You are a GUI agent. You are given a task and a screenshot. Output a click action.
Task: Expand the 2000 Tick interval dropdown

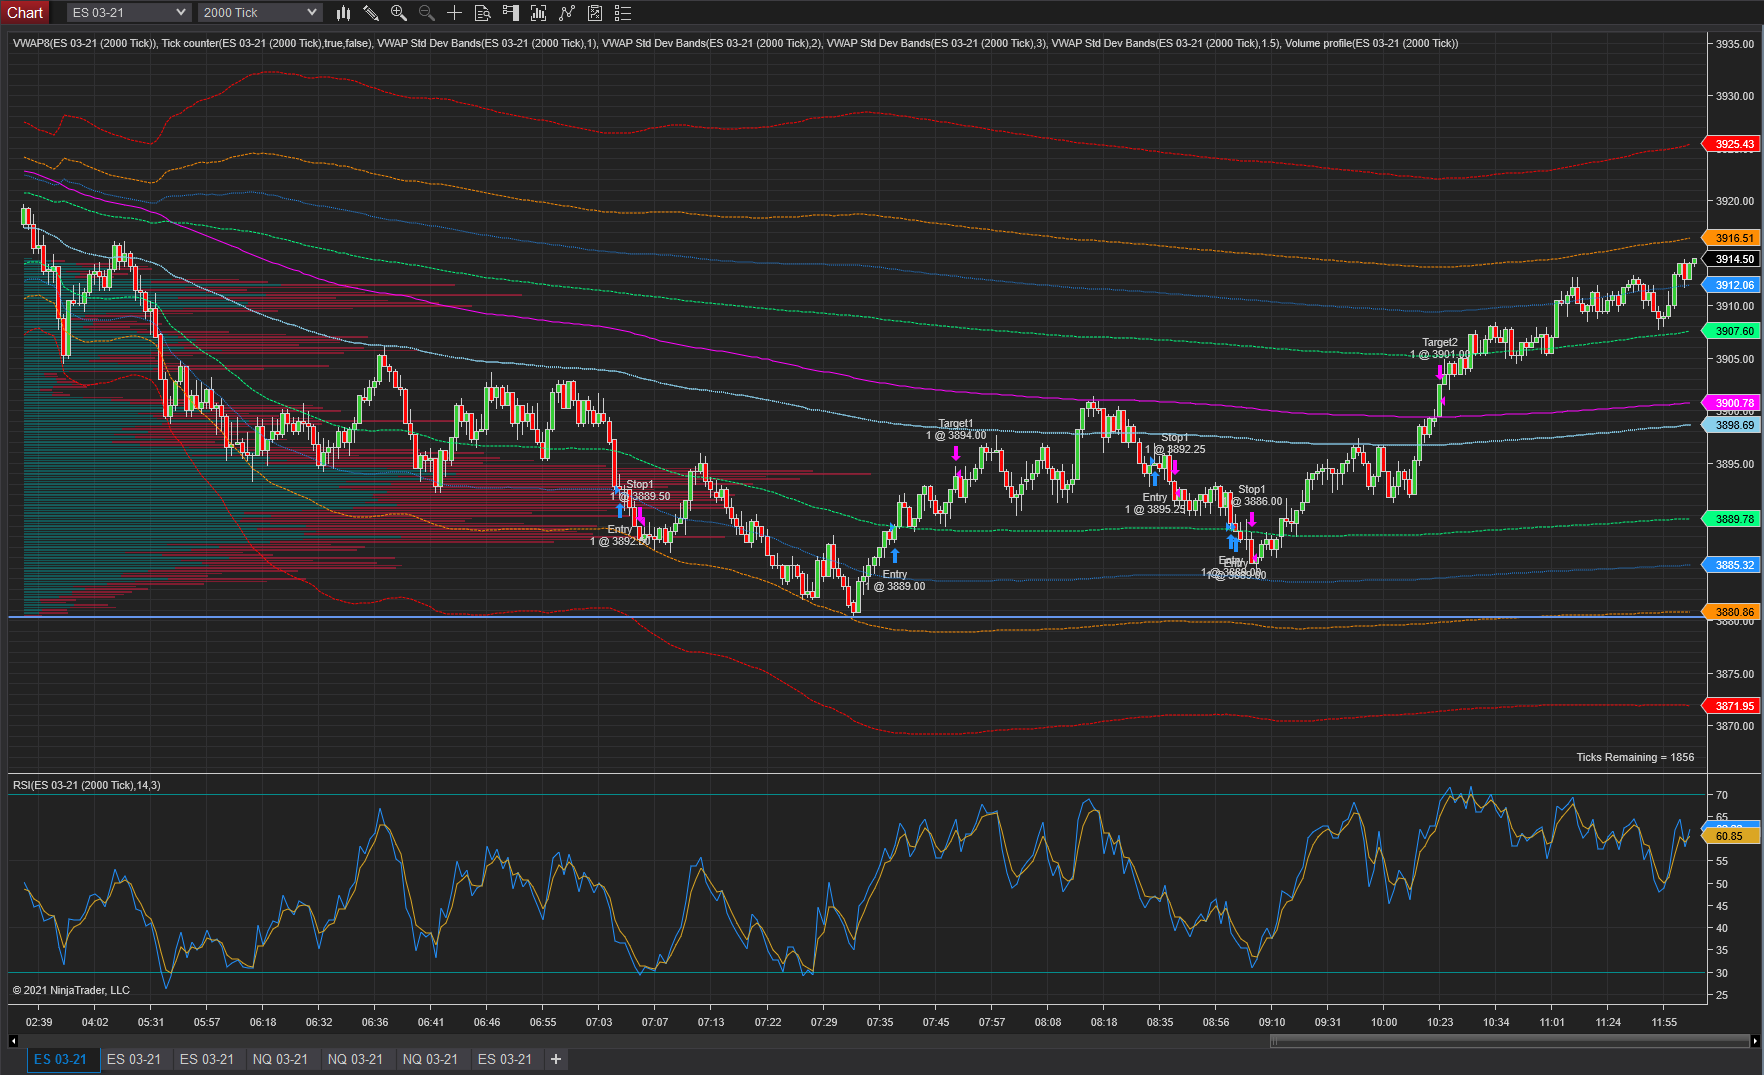coord(260,13)
